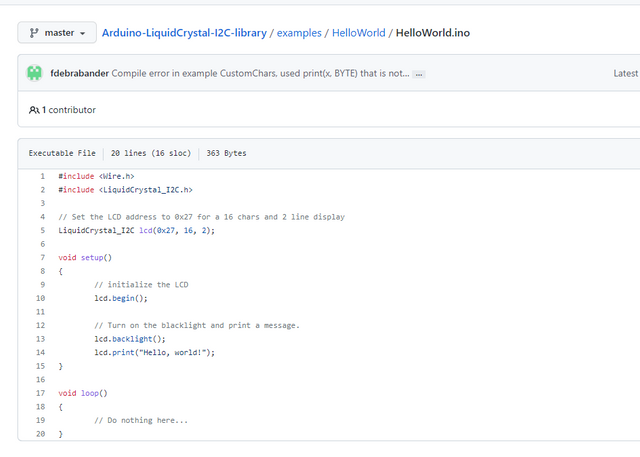Click the 'LiquidCrystal_I2C lcd(0x27, 16, 2);' line
The height and width of the screenshot is (457, 640).
click(x=136, y=231)
